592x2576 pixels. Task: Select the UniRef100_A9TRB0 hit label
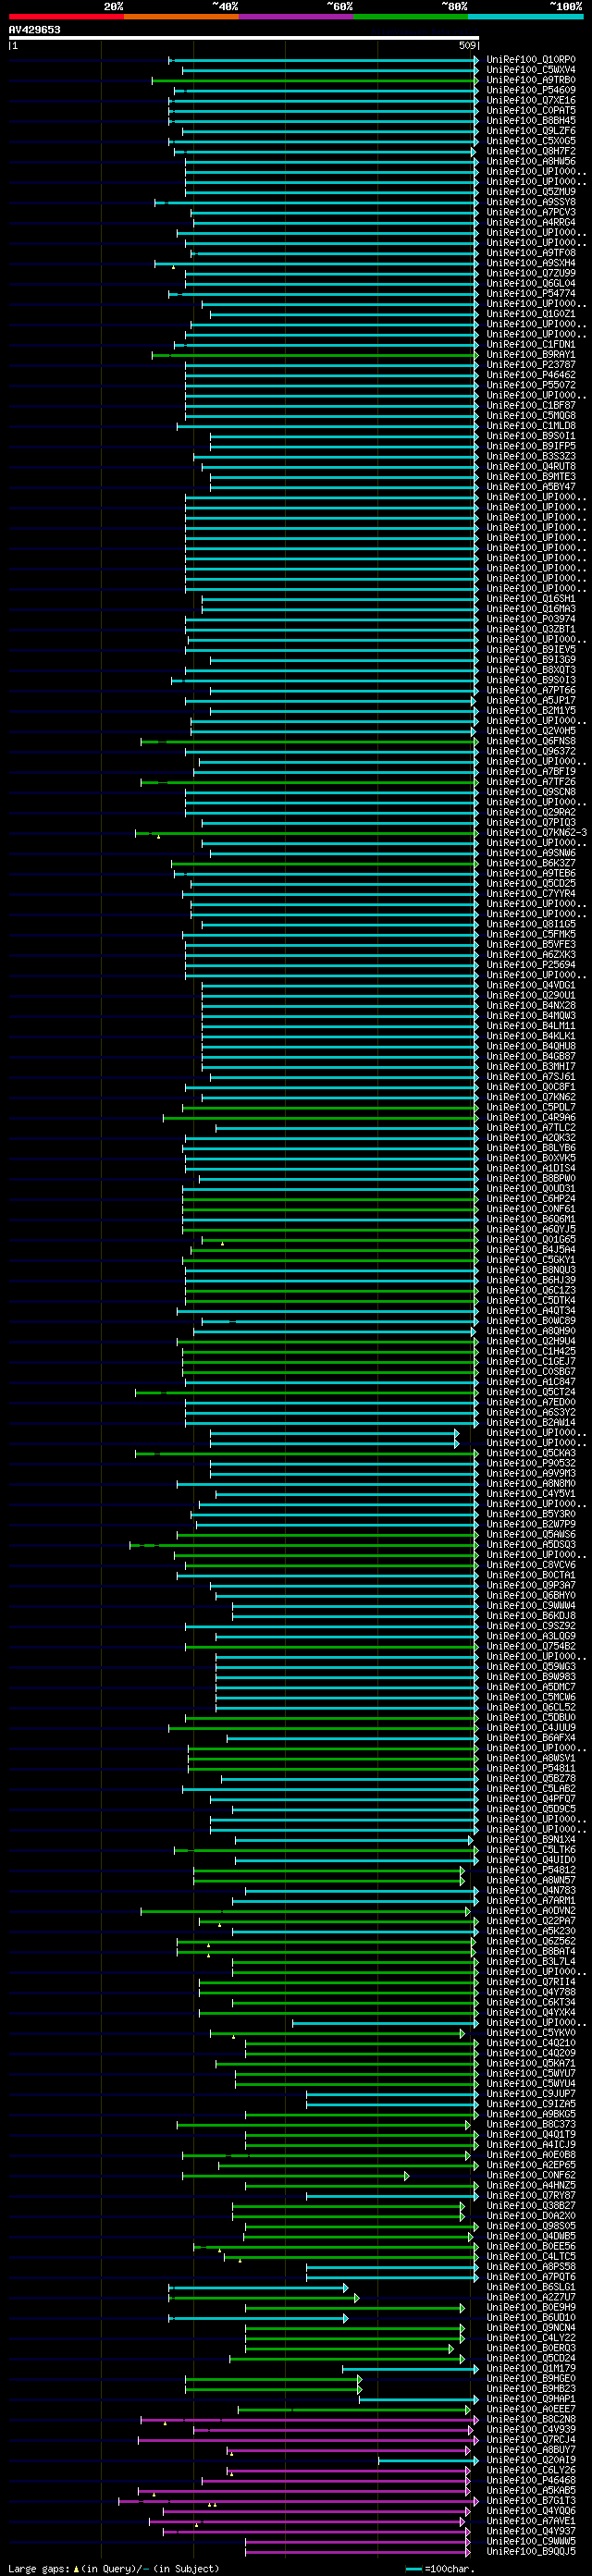point(531,80)
